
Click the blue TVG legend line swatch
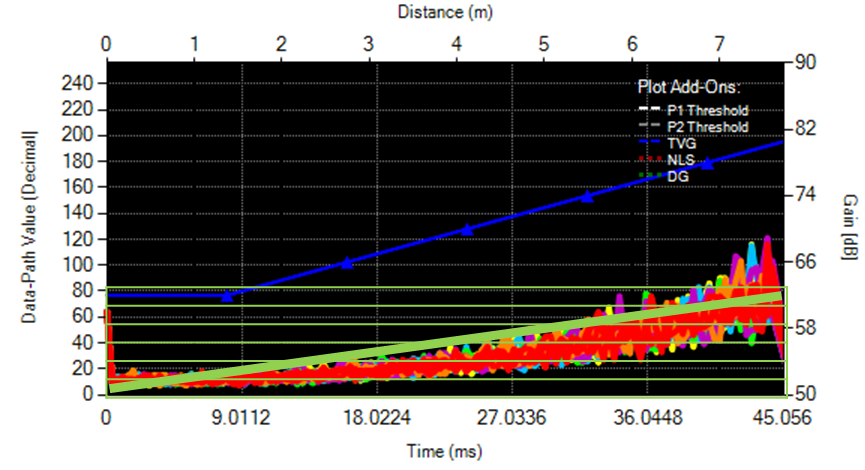[x=650, y=143]
